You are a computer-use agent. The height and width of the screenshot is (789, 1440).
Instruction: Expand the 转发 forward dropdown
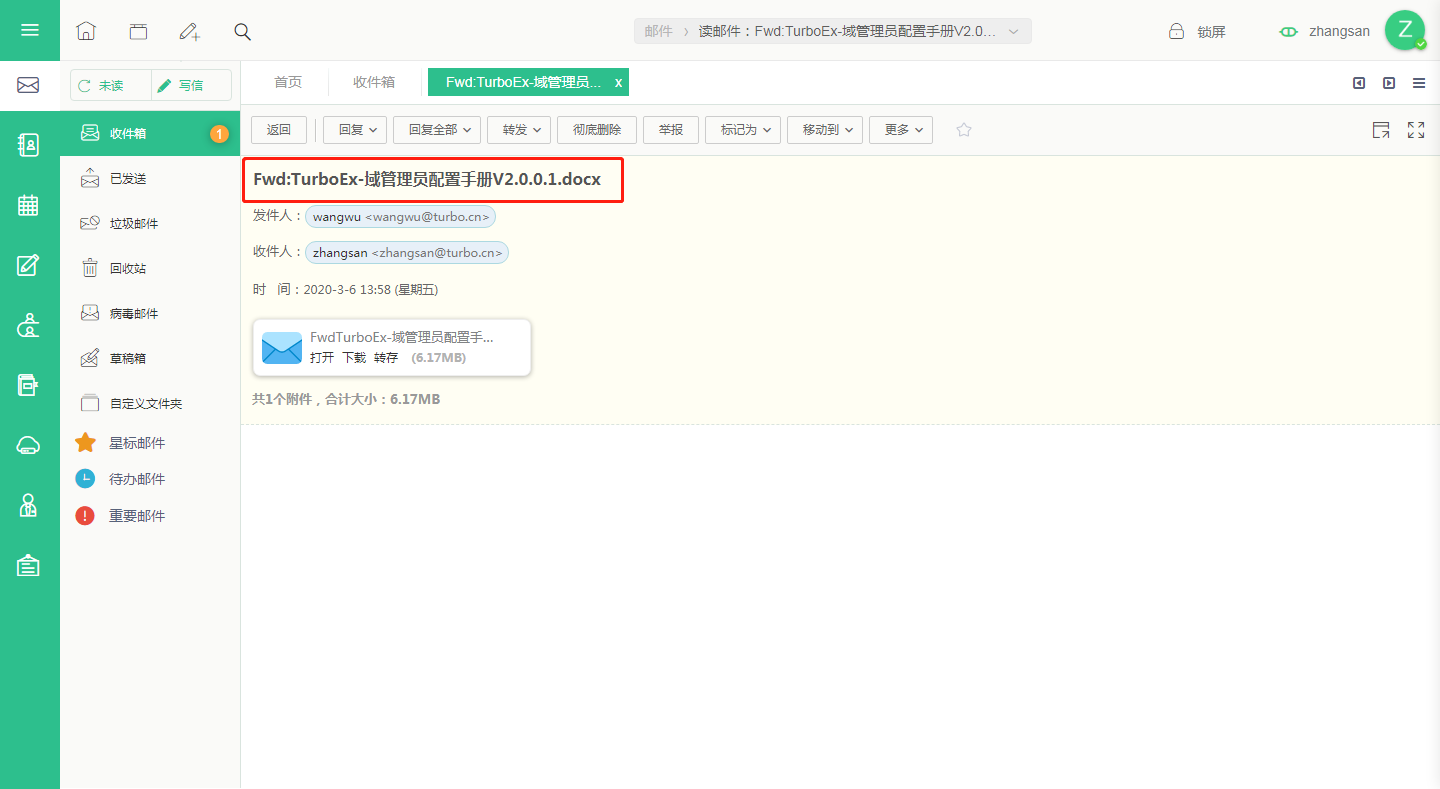click(519, 130)
